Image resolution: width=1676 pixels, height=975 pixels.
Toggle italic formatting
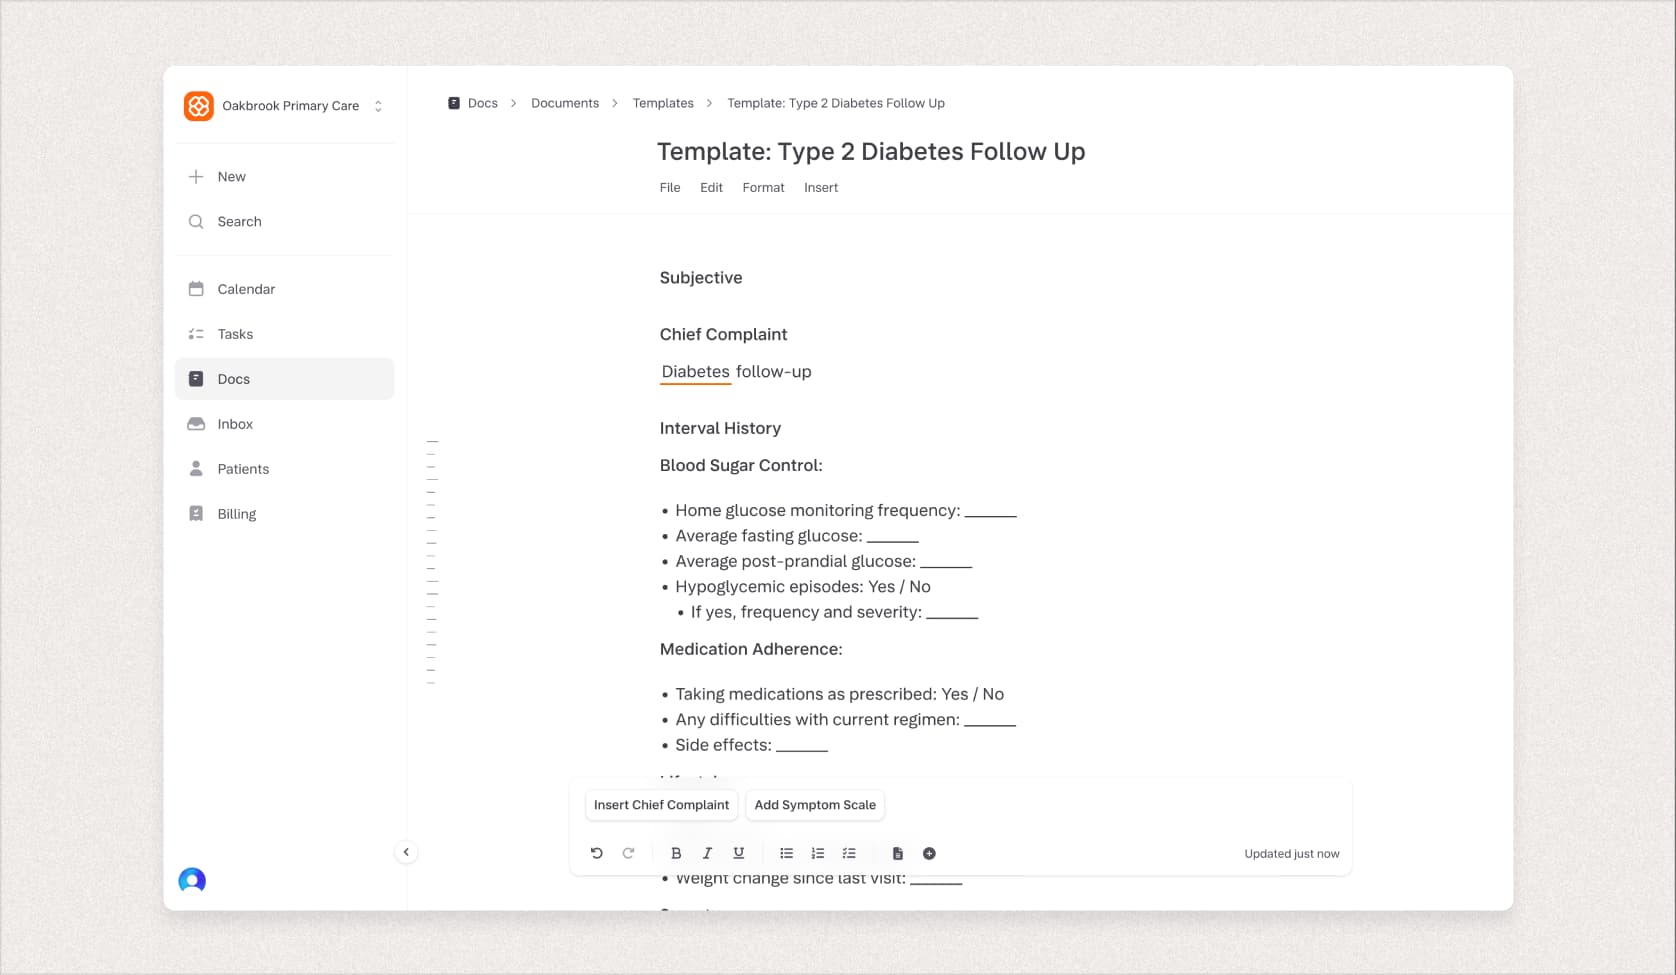(x=707, y=853)
